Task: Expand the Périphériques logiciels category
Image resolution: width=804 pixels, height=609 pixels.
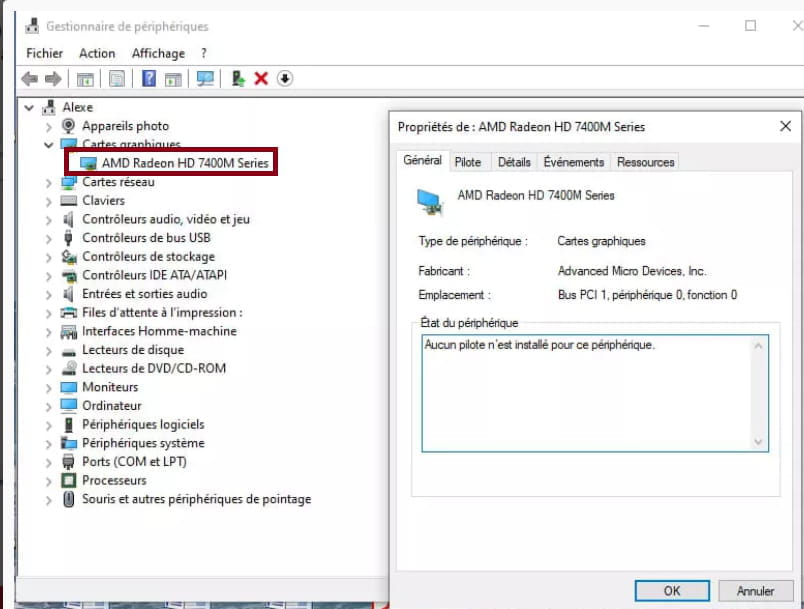Action: (49, 425)
